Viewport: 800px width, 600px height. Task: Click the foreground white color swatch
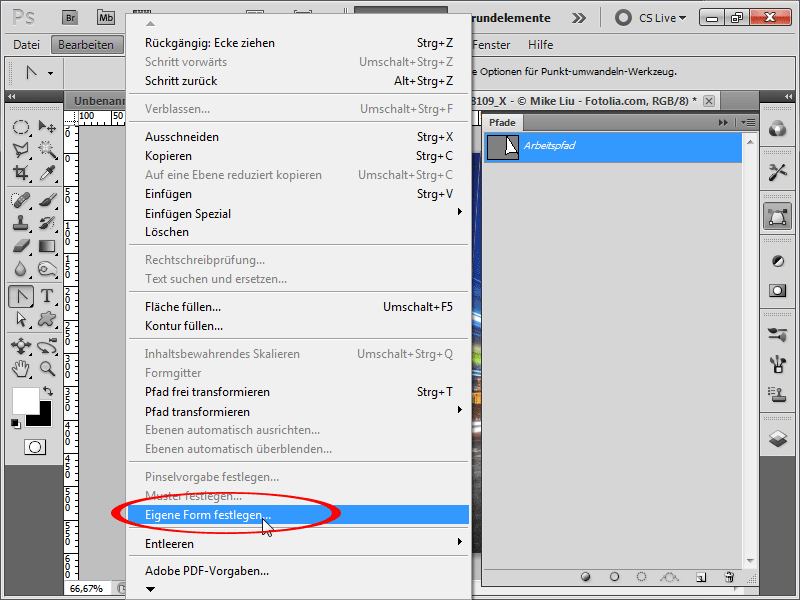[24, 399]
